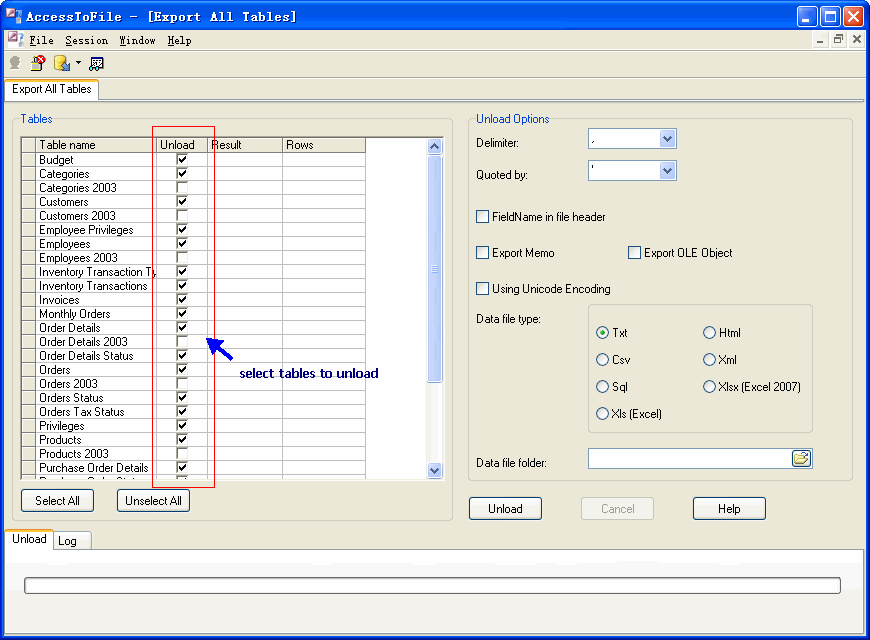The width and height of the screenshot is (870, 640).
Task: Click the Help button beside Cancel
Action: click(x=729, y=508)
